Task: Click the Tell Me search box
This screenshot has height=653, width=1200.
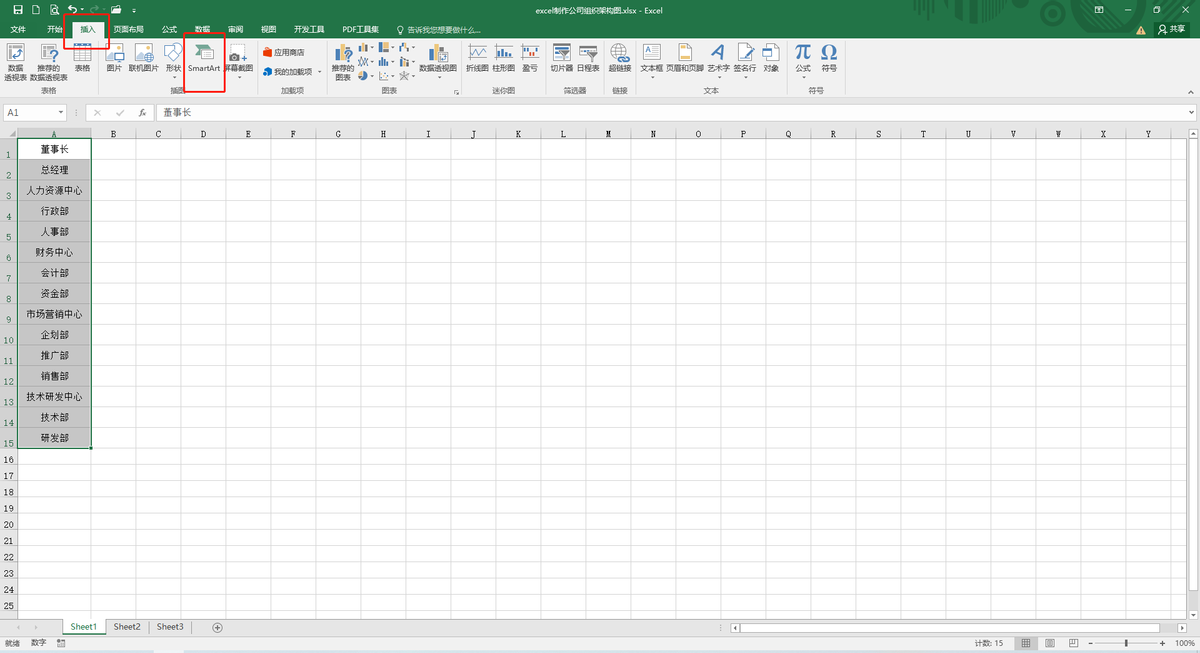Action: (440, 29)
